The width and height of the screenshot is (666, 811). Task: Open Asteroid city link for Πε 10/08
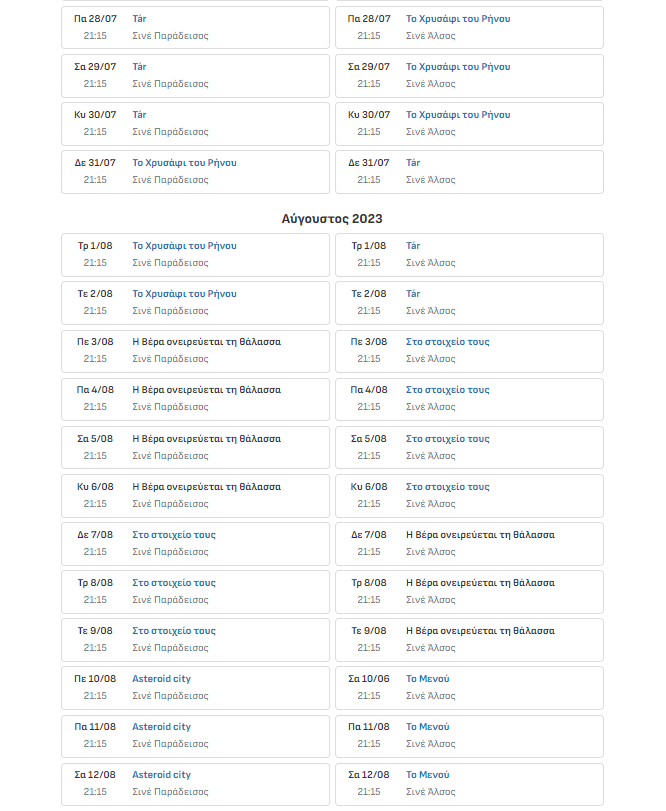tap(161, 679)
